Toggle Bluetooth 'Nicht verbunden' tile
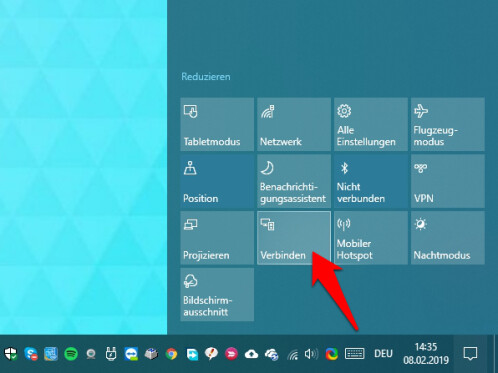 [x=371, y=181]
